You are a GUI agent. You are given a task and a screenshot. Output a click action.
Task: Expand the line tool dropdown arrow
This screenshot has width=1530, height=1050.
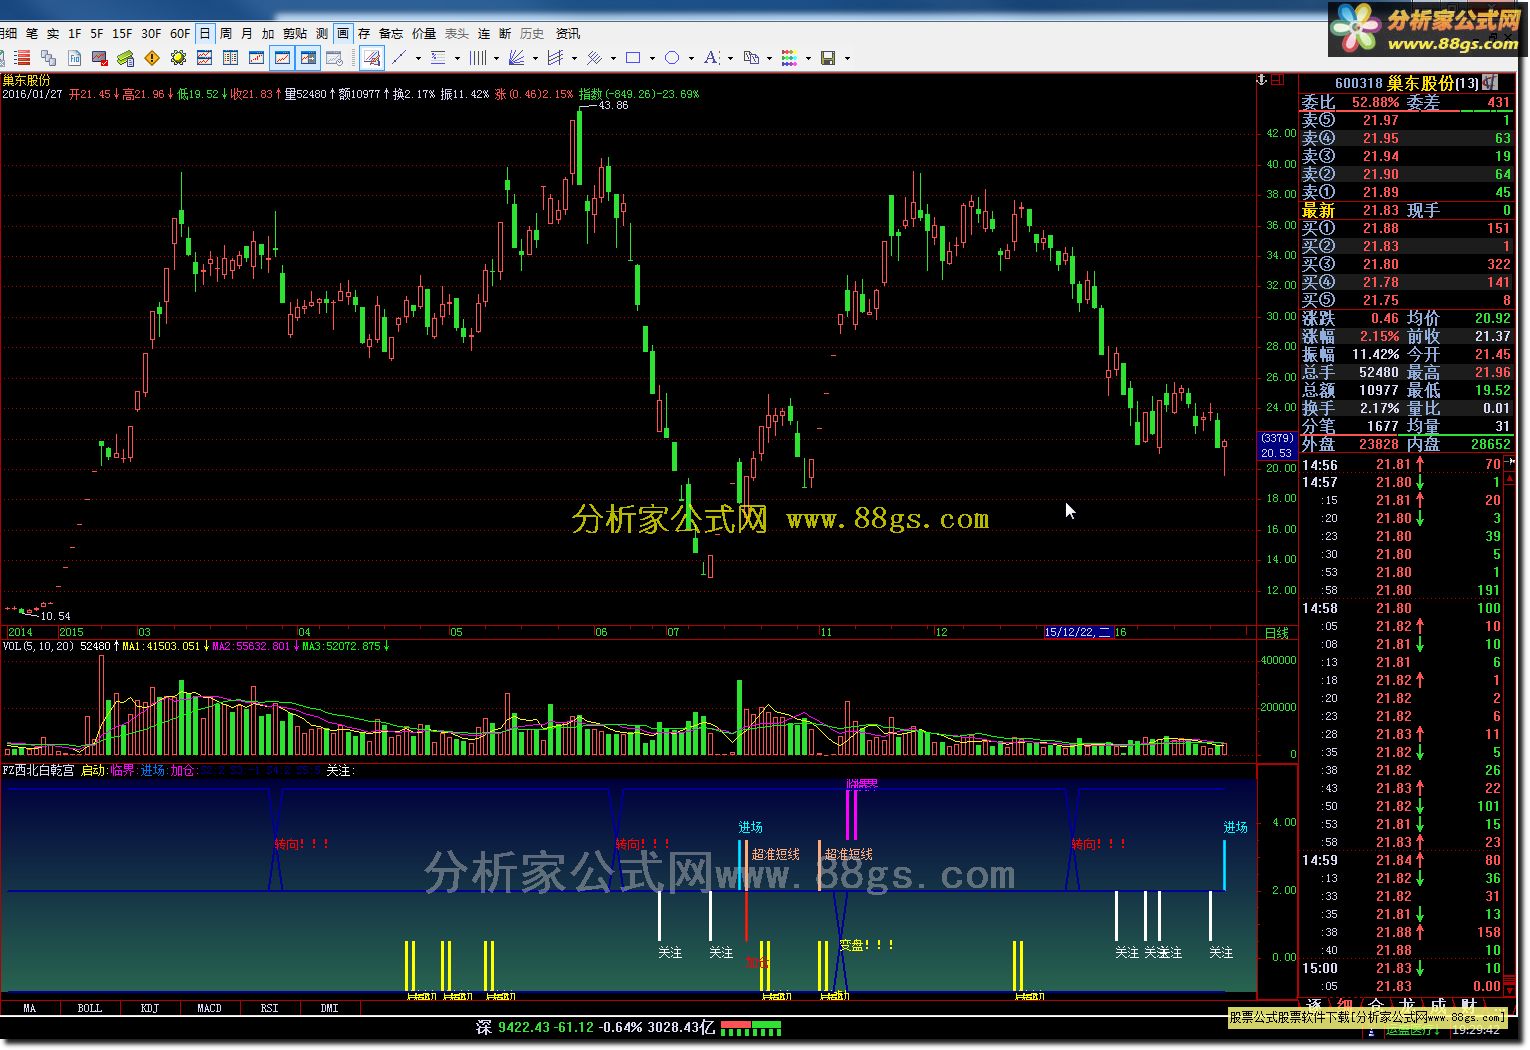click(418, 58)
